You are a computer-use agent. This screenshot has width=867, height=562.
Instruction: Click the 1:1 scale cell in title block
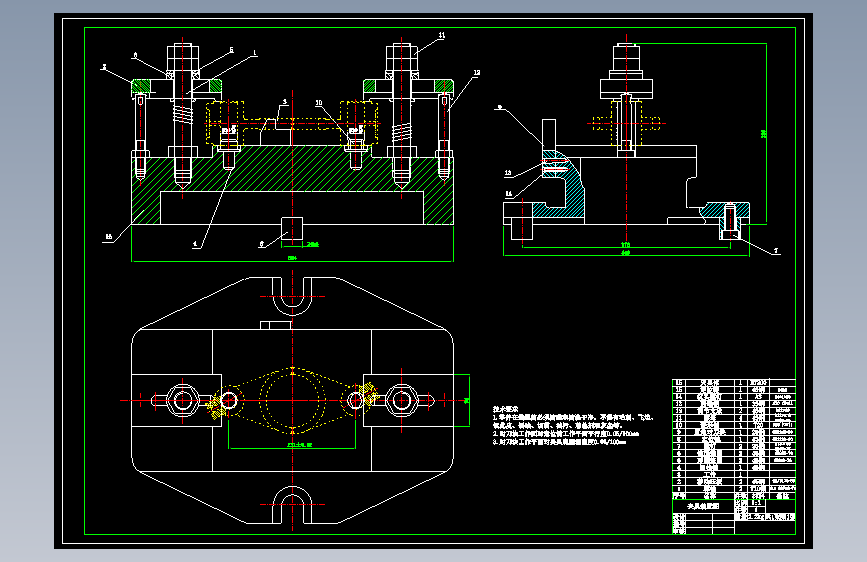[x=756, y=503]
